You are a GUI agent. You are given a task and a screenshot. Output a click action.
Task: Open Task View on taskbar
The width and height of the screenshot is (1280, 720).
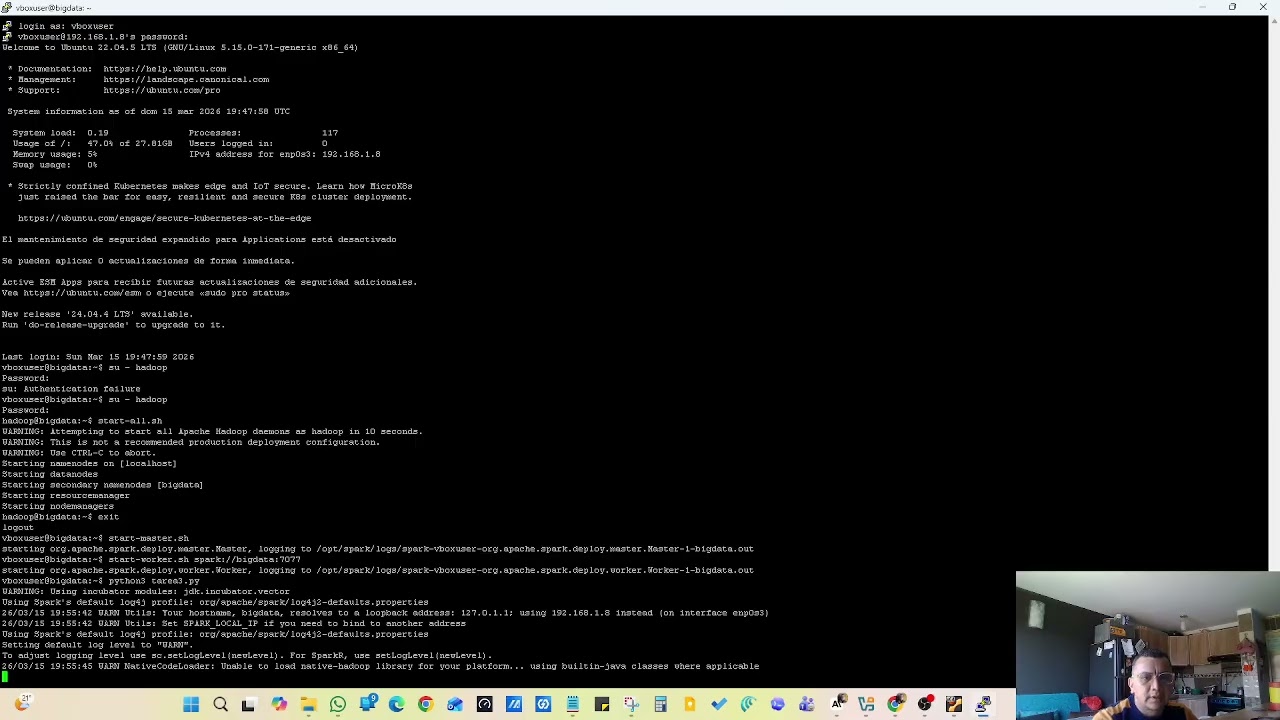(249, 705)
